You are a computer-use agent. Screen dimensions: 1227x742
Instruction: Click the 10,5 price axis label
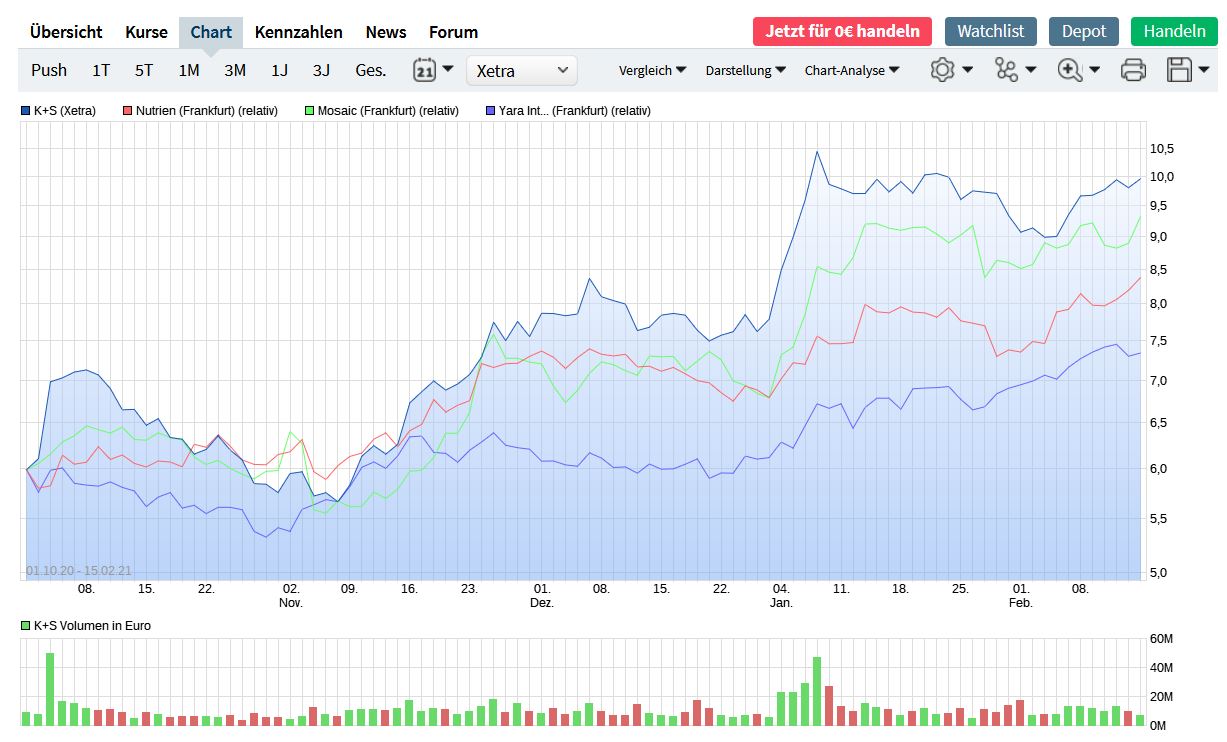tap(1162, 149)
